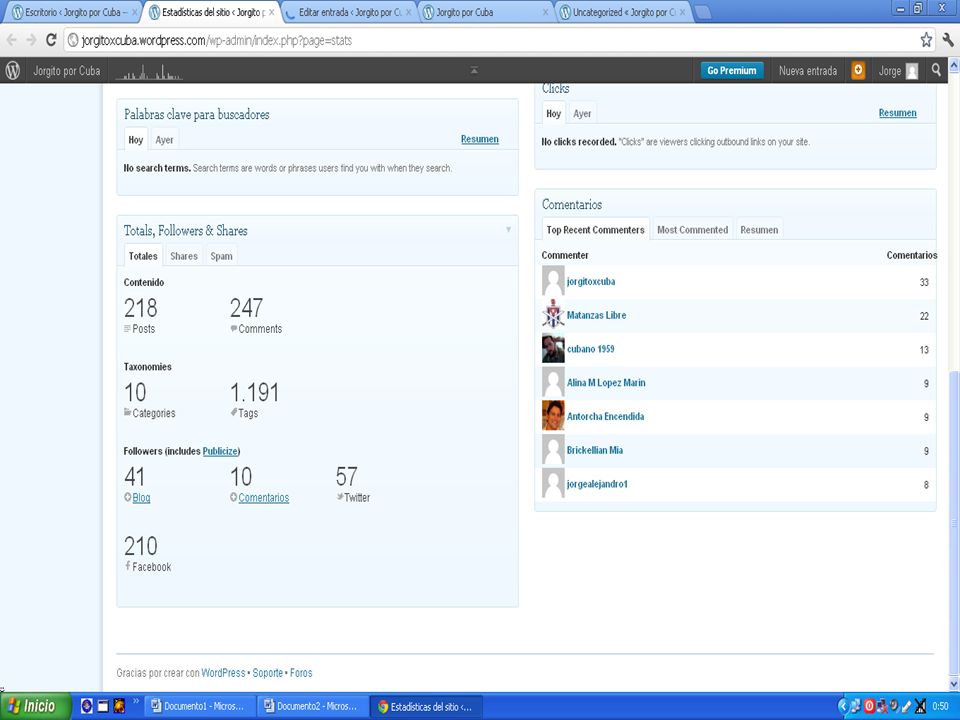
Task: Click the show desktop quick launch icon
Action: tap(103, 707)
